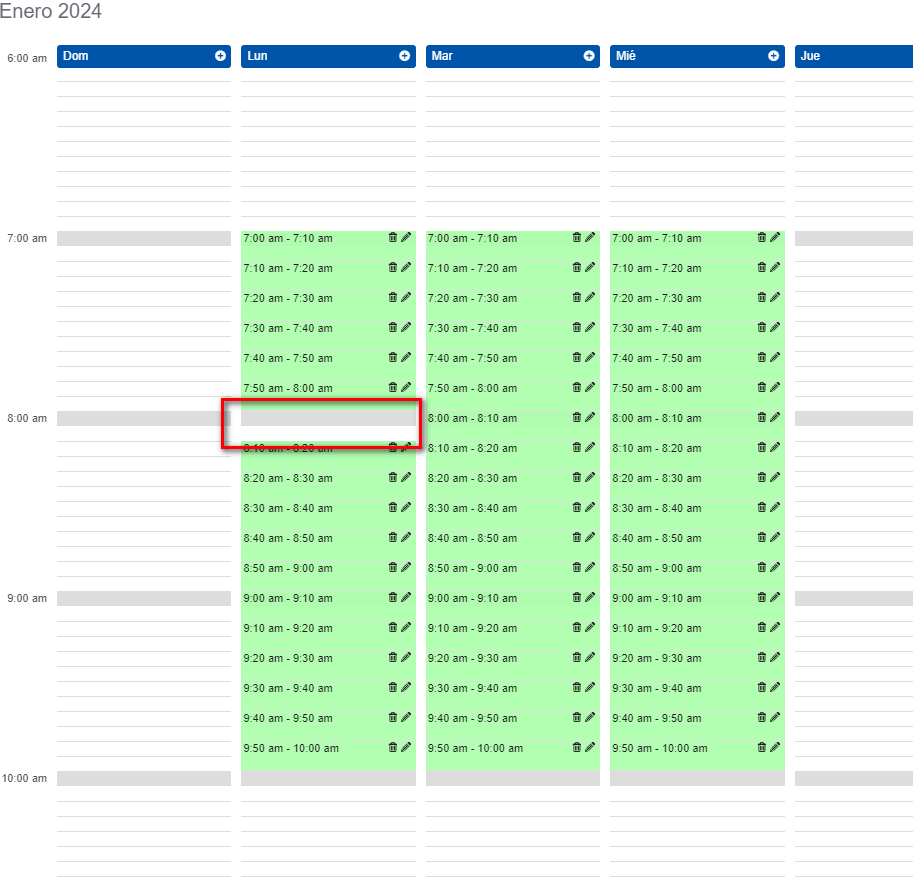Delete the 9:00 am slot on Mar
The image size is (913, 891).
(577, 597)
